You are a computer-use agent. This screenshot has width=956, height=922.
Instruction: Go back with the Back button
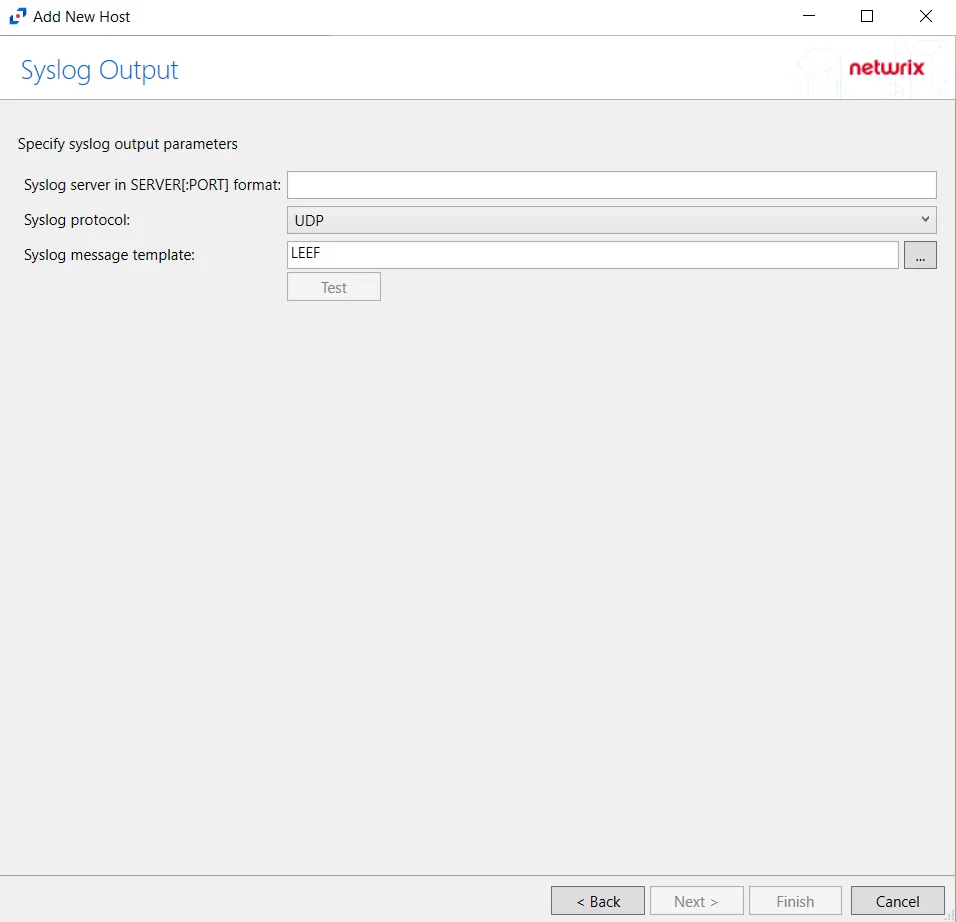(x=598, y=901)
